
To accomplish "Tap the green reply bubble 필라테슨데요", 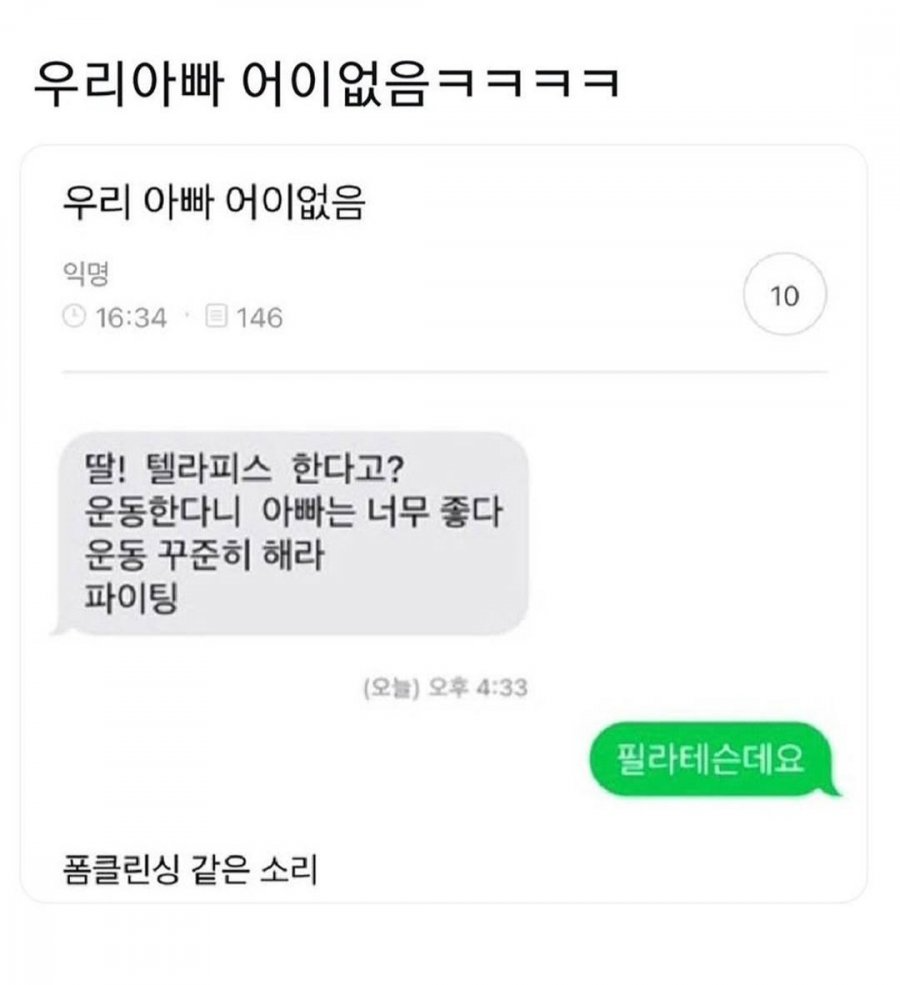I will tap(713, 759).
